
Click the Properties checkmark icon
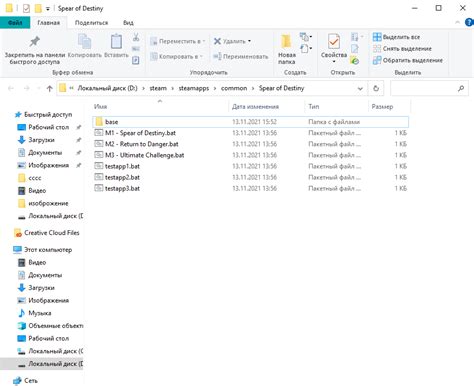coord(334,42)
